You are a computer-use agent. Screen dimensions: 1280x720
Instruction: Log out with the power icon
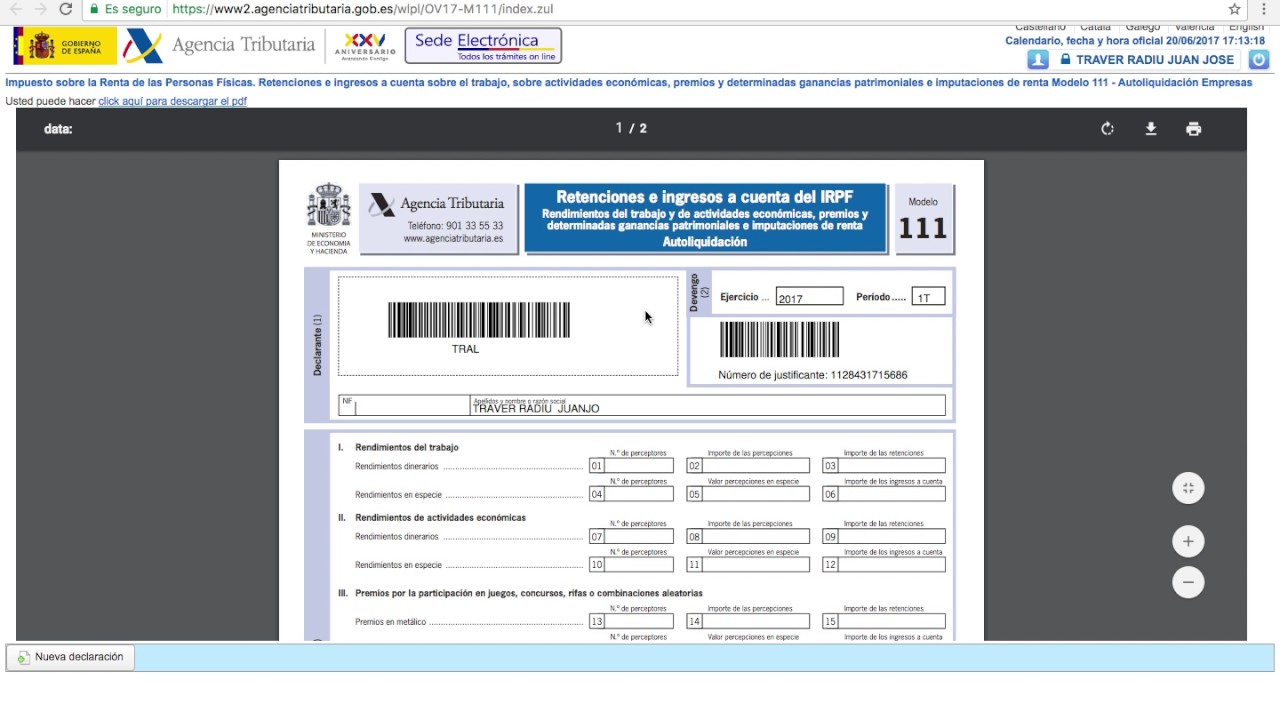(1259, 60)
